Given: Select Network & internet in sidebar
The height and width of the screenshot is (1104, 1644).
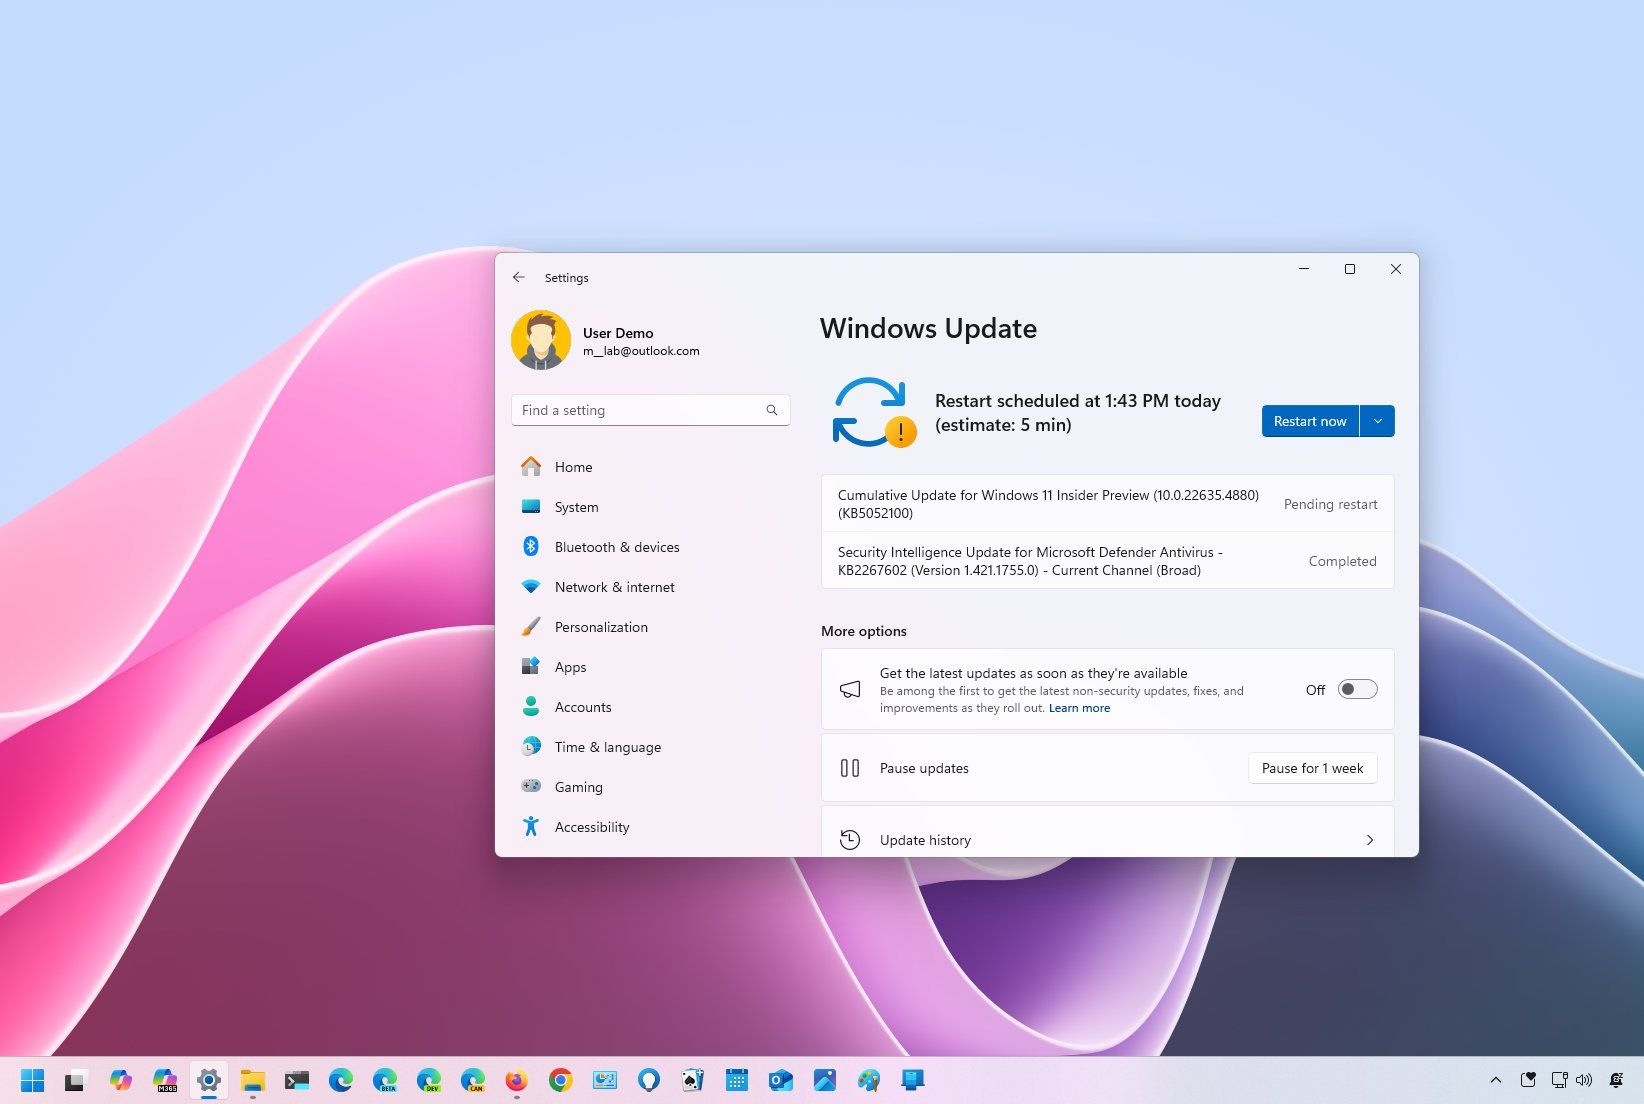Looking at the screenshot, I should click(x=613, y=587).
